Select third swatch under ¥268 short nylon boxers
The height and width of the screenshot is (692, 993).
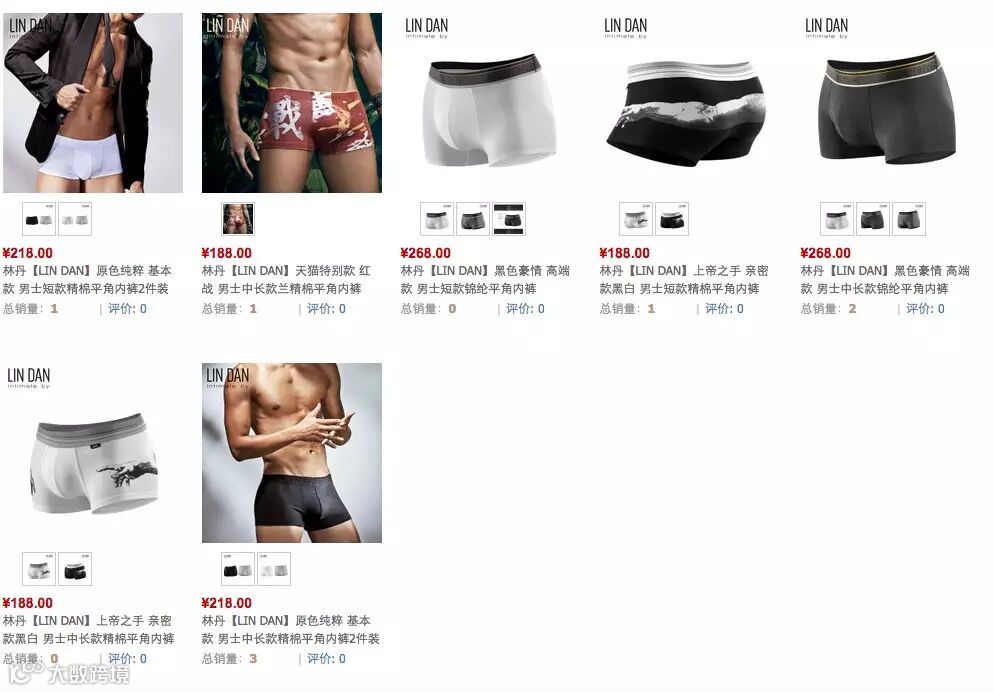tap(509, 219)
